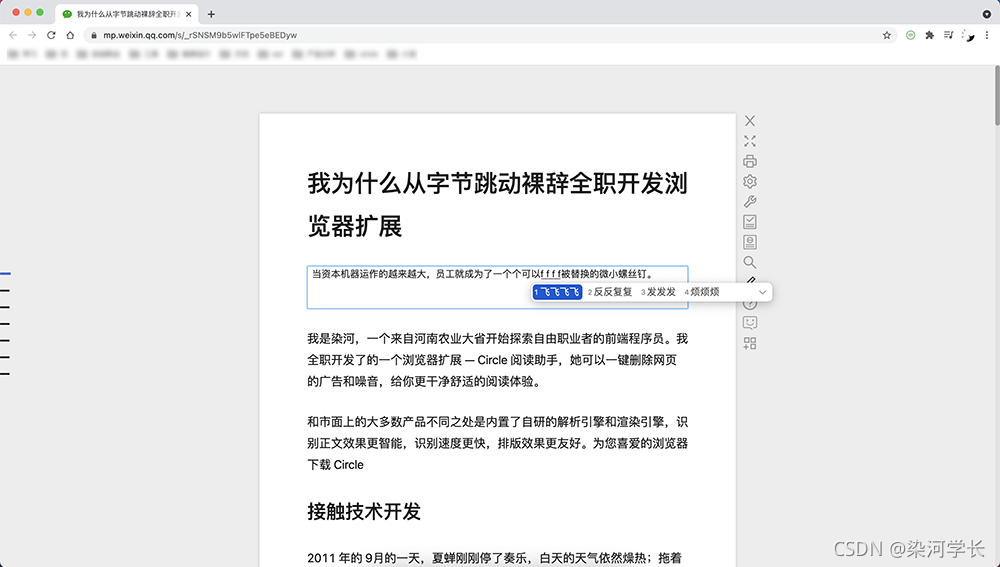Screen dimensions: 1000x567
Task: Click the profile card document icon in the sidebar
Action: tap(750, 242)
